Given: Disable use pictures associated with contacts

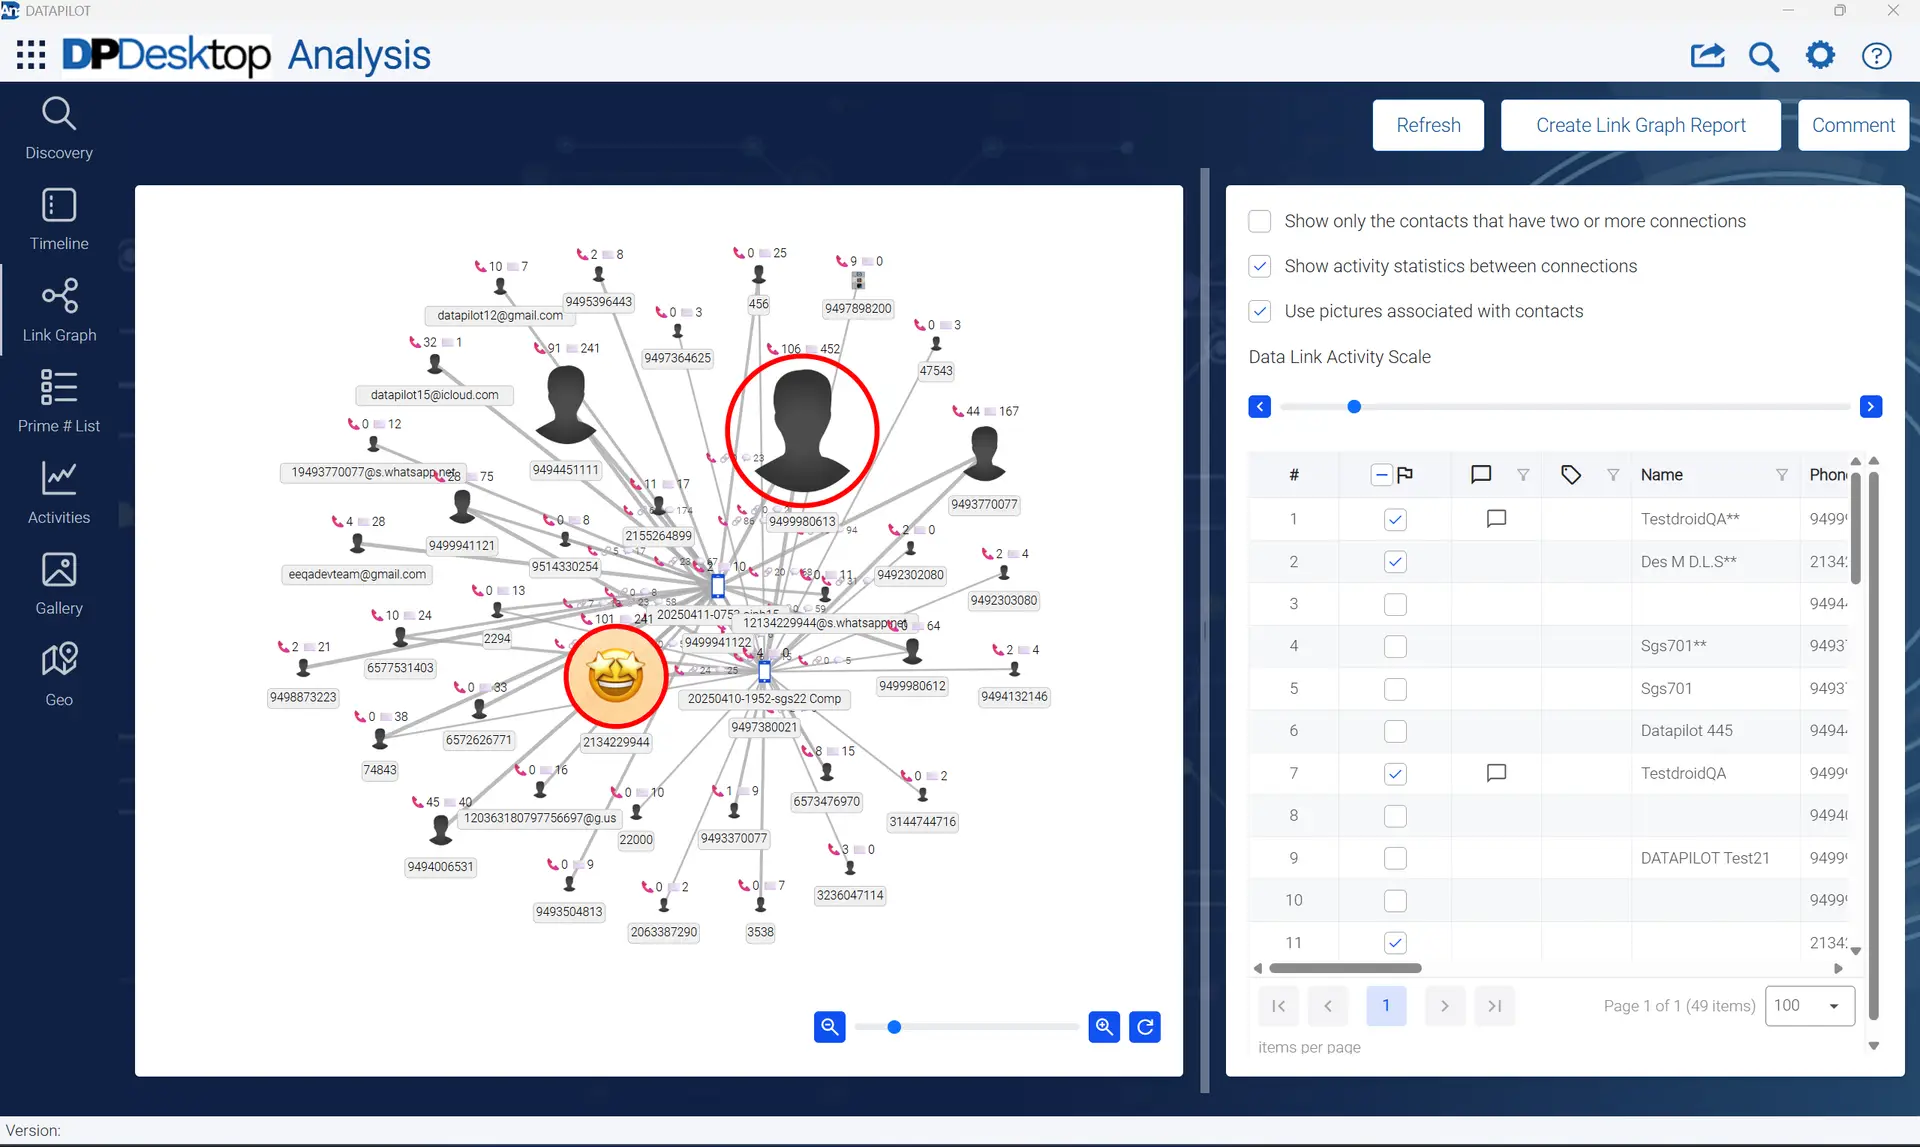Looking at the screenshot, I should [x=1260, y=311].
